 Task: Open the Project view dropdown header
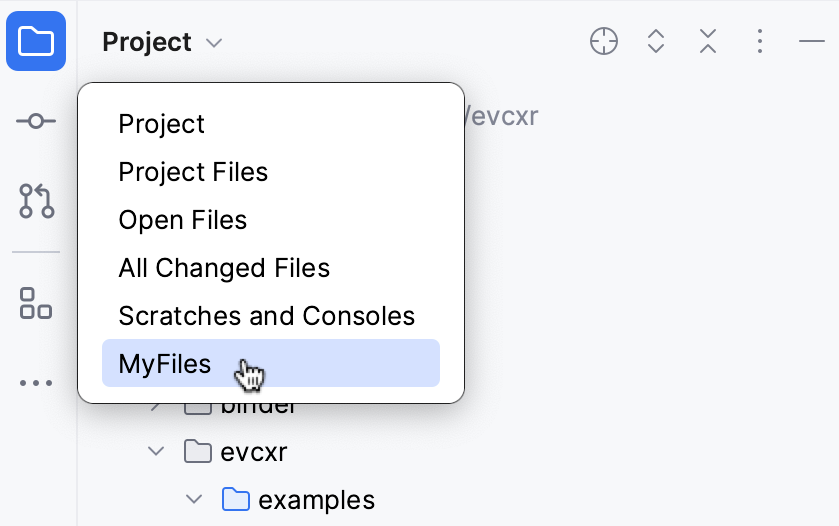(x=162, y=42)
